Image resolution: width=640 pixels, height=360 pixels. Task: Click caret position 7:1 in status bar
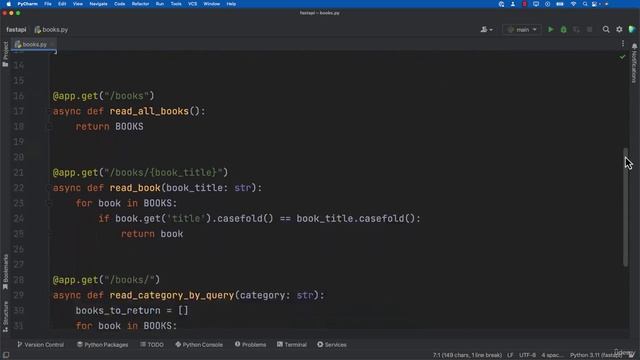click(x=467, y=355)
